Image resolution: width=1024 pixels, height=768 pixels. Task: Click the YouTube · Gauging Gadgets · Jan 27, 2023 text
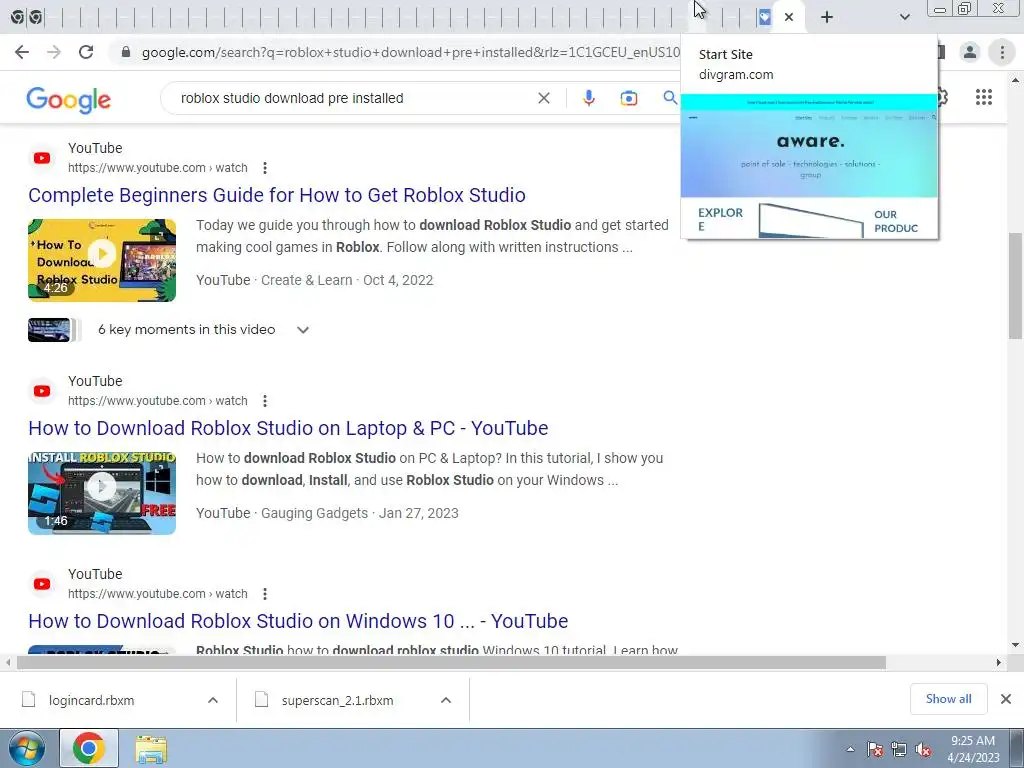[x=327, y=513]
